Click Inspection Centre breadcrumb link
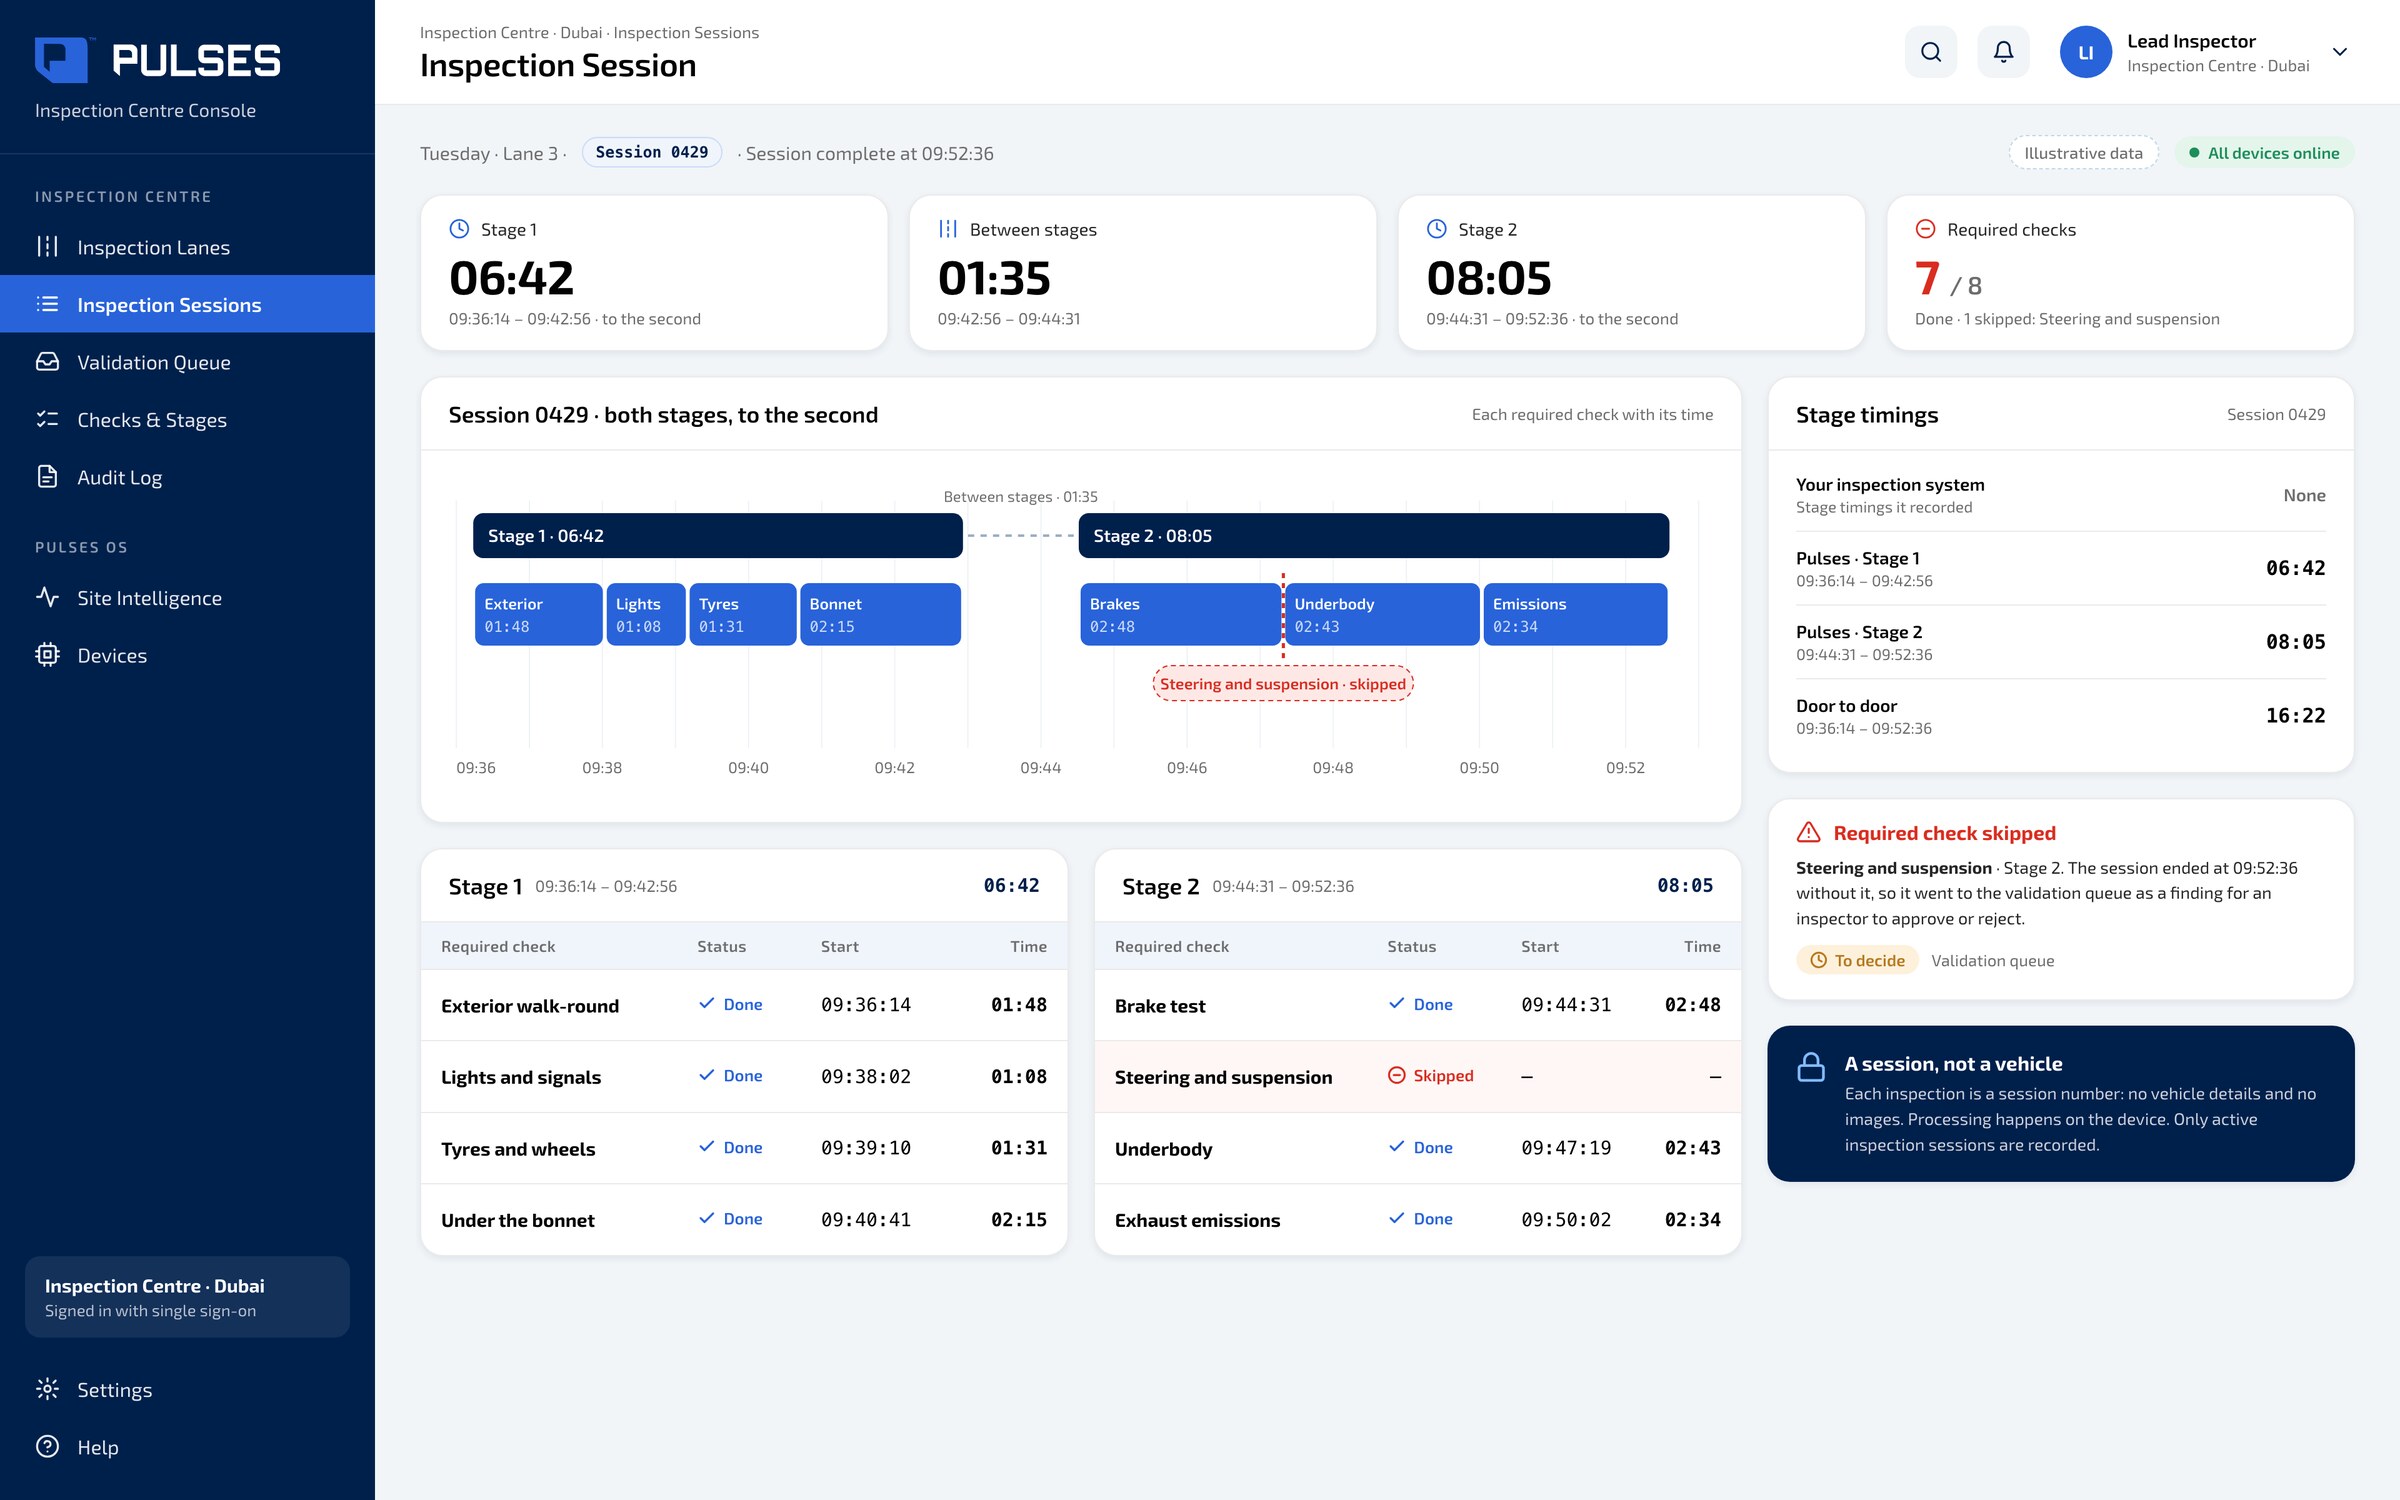The image size is (2400, 1500). click(x=484, y=33)
